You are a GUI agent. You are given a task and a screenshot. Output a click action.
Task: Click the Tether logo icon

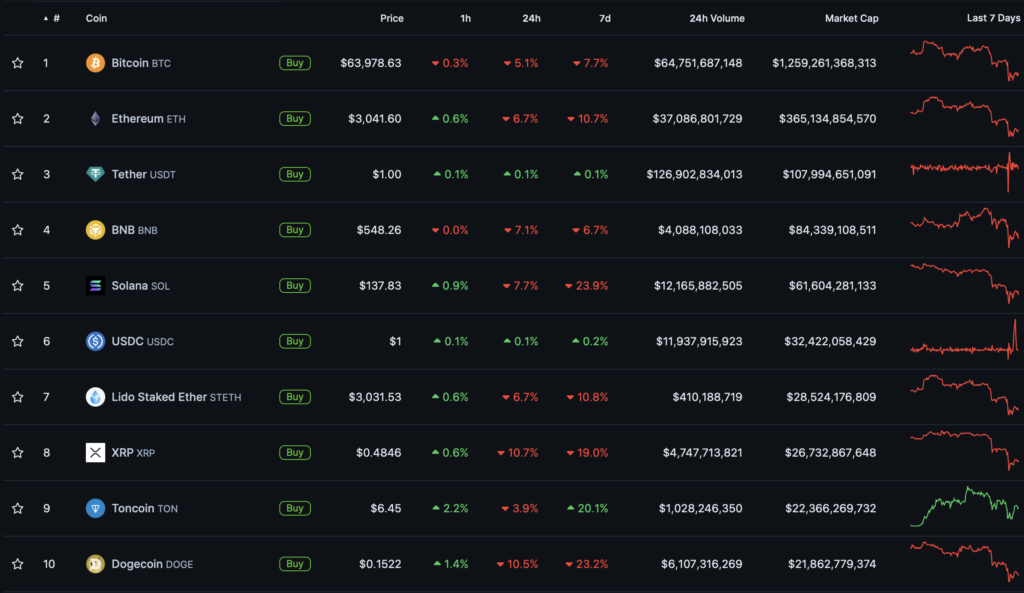pos(95,174)
